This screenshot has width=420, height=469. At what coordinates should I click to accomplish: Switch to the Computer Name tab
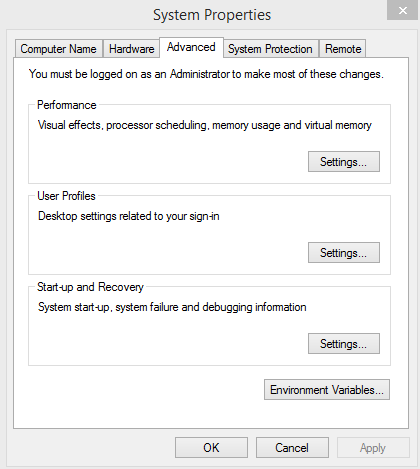coord(59,49)
